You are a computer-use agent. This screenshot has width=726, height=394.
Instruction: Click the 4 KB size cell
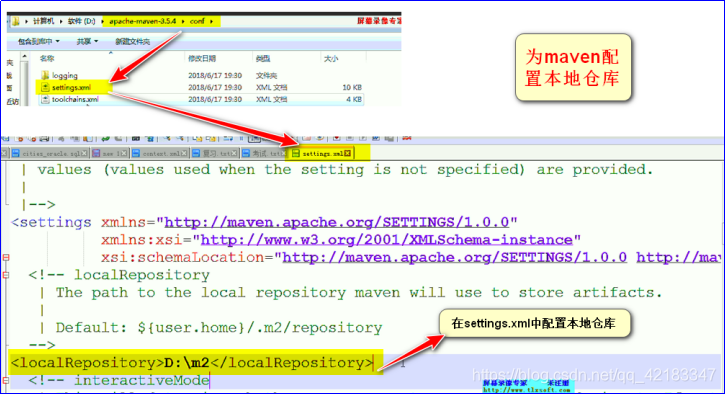354,99
